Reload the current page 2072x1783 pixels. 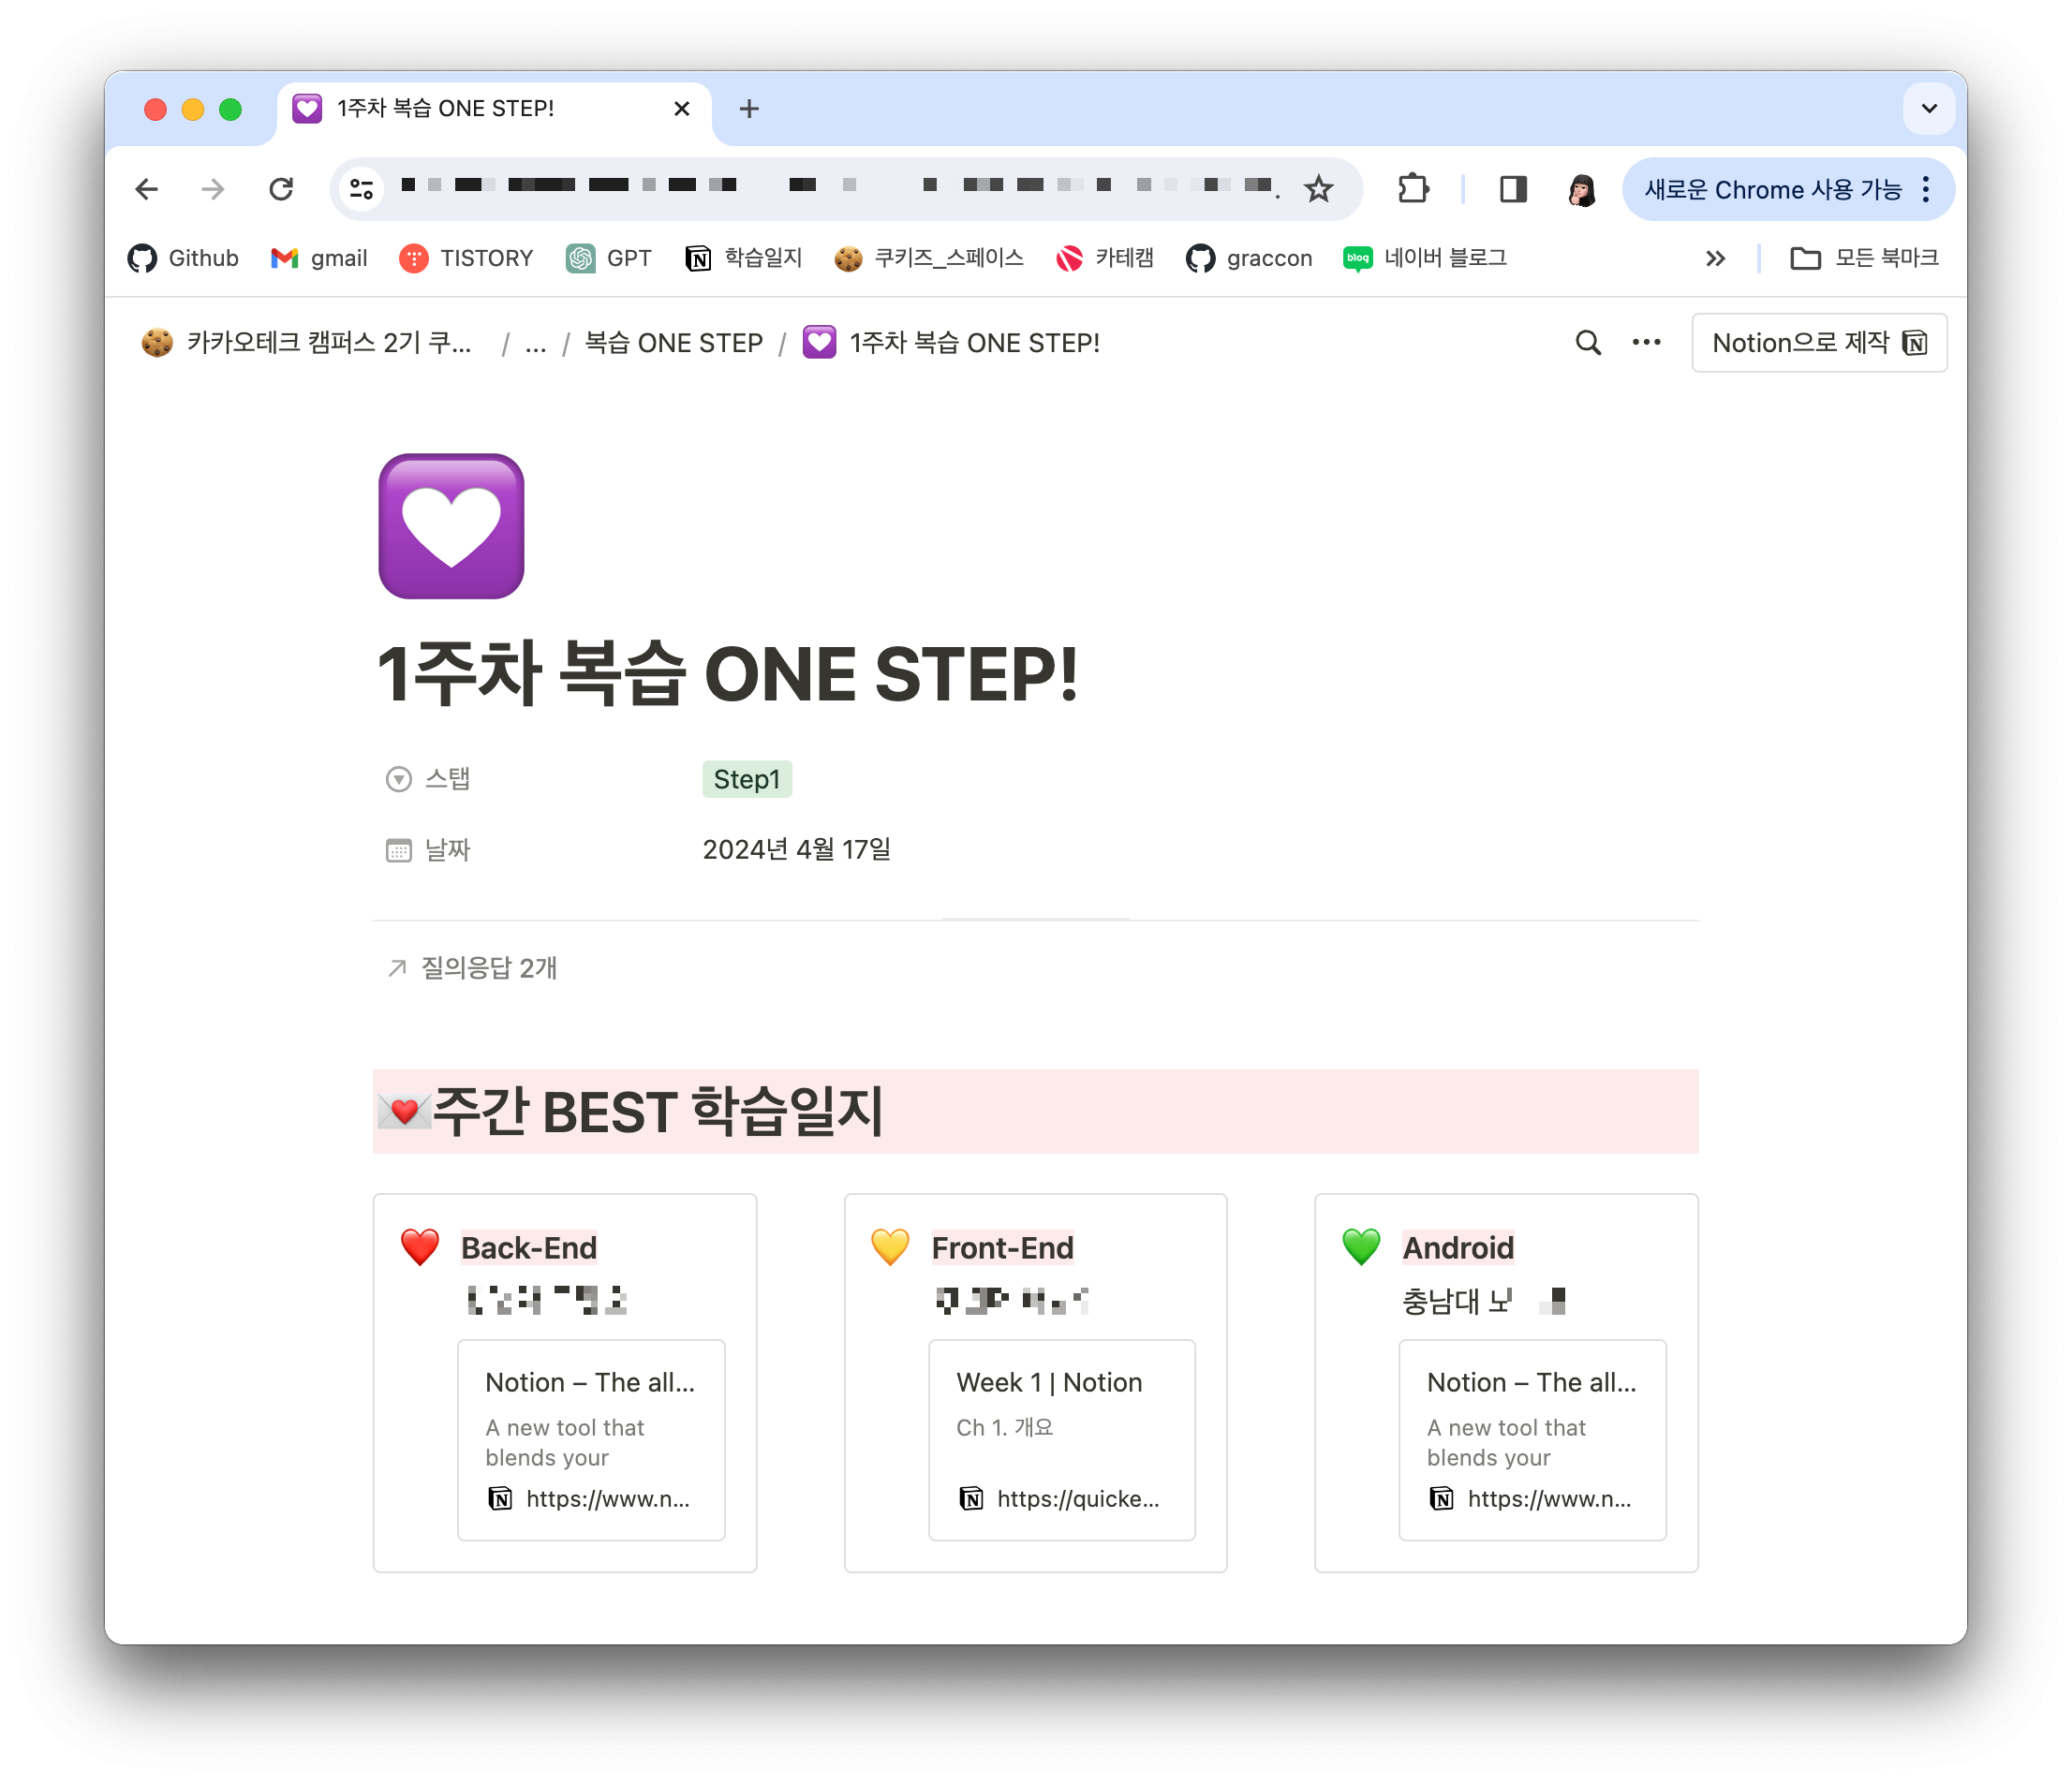pos(281,189)
